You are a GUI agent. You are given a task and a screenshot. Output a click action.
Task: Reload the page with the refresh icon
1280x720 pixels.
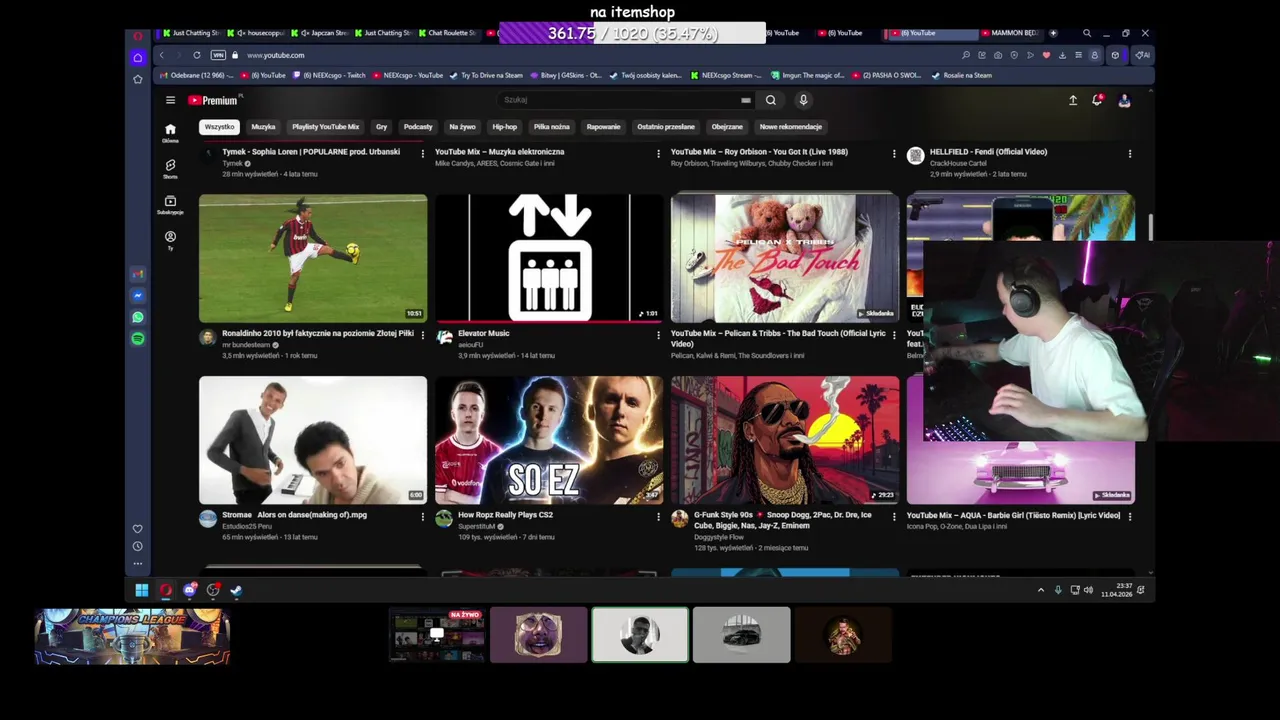197,55
